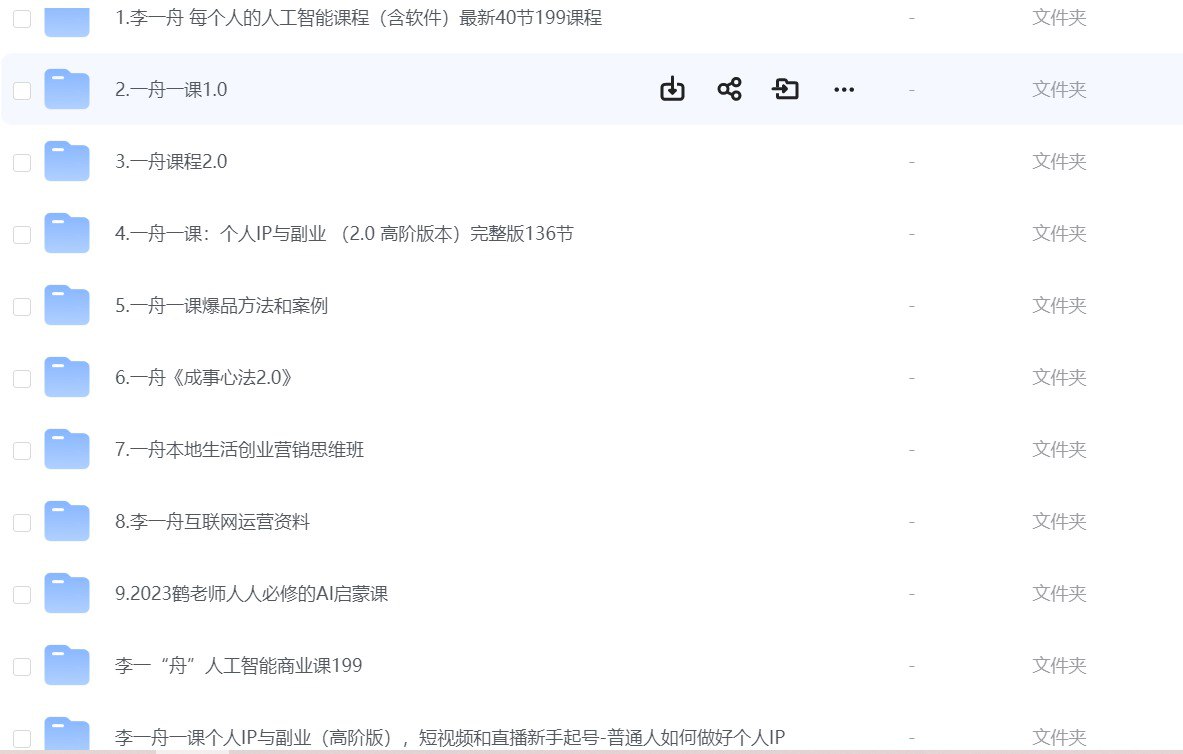Image resolution: width=1183 pixels, height=754 pixels.
Task: Click the folder icon for "8.李一舟互联网运营资料"
Action: [x=67, y=521]
